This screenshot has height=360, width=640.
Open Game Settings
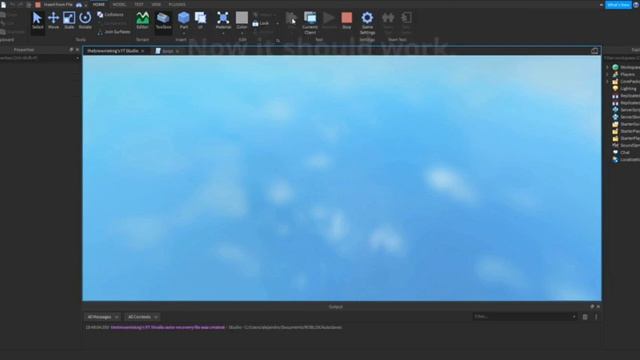pyautogui.click(x=367, y=23)
